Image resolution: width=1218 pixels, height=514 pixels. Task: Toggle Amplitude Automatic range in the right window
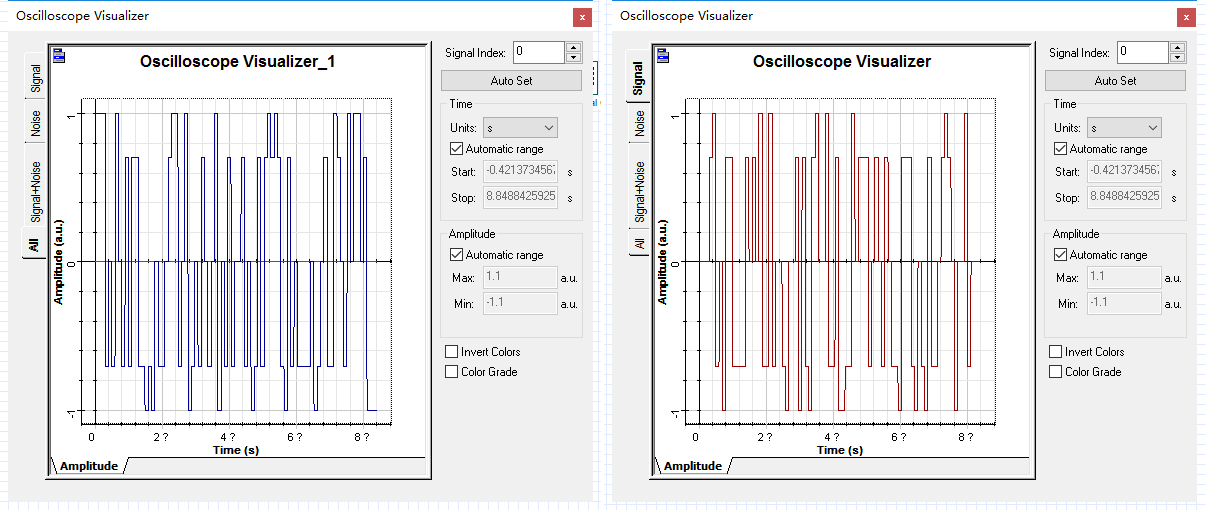pyautogui.click(x=1062, y=255)
